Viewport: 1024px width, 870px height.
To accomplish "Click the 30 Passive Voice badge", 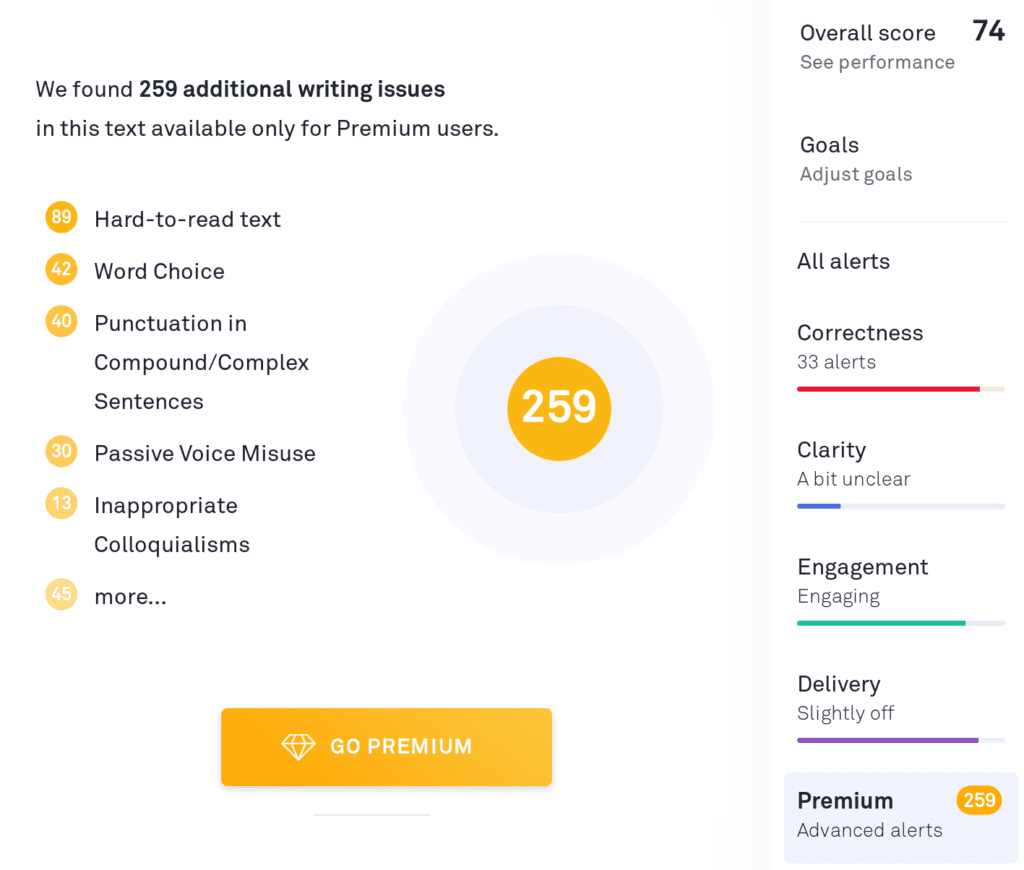I will point(61,452).
